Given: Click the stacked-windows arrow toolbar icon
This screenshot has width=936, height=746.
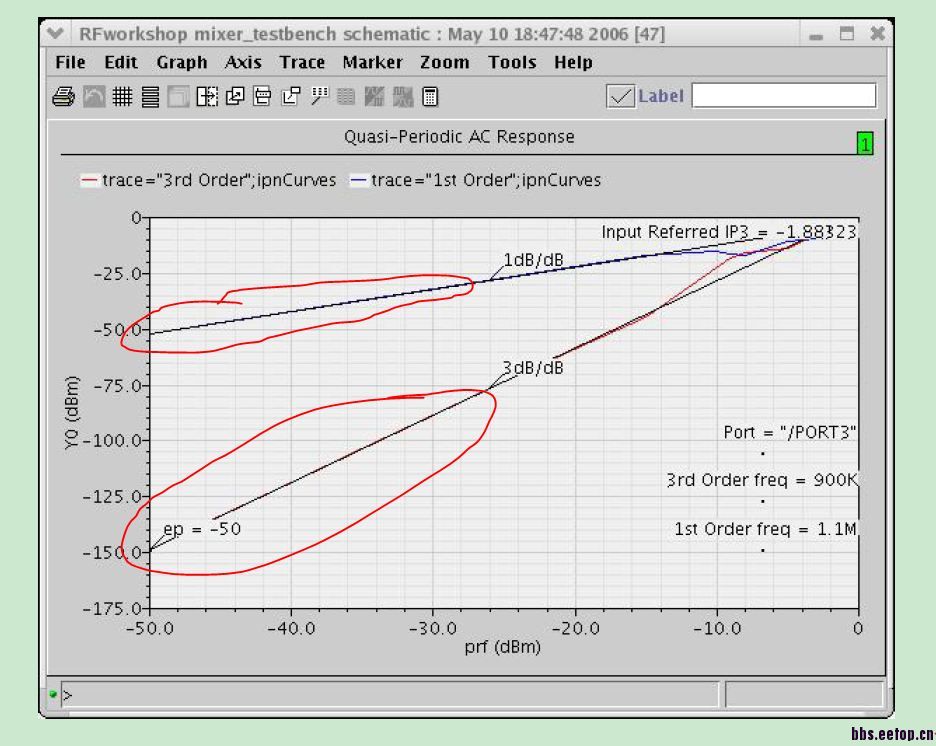Looking at the screenshot, I should click(x=235, y=97).
